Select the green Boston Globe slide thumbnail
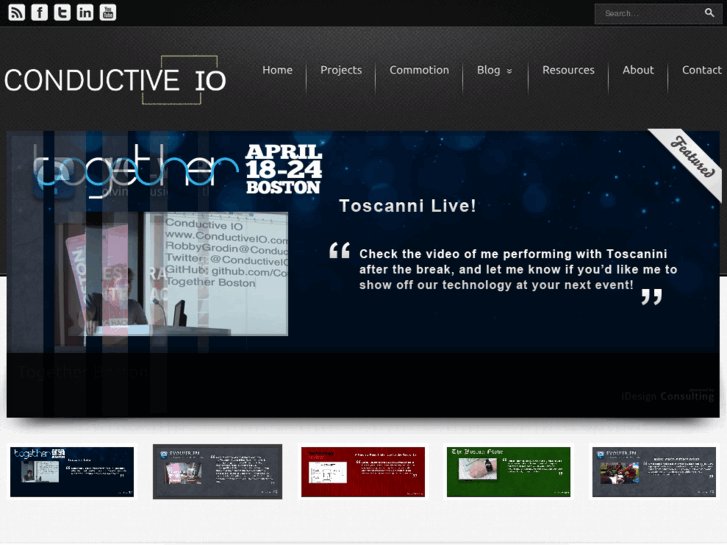 (509, 472)
